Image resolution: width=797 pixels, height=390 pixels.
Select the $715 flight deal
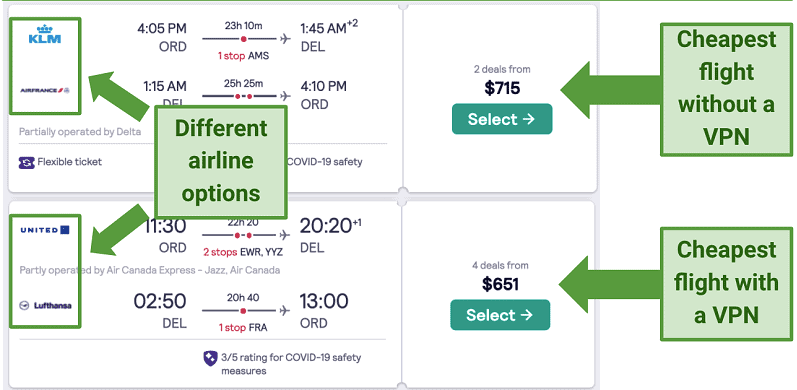(502, 119)
